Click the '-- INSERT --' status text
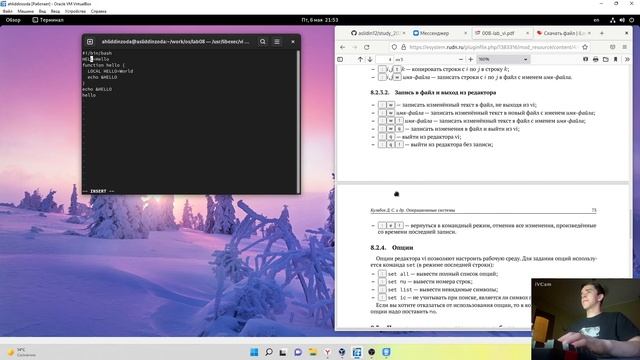640x360 pixels. coord(98,191)
